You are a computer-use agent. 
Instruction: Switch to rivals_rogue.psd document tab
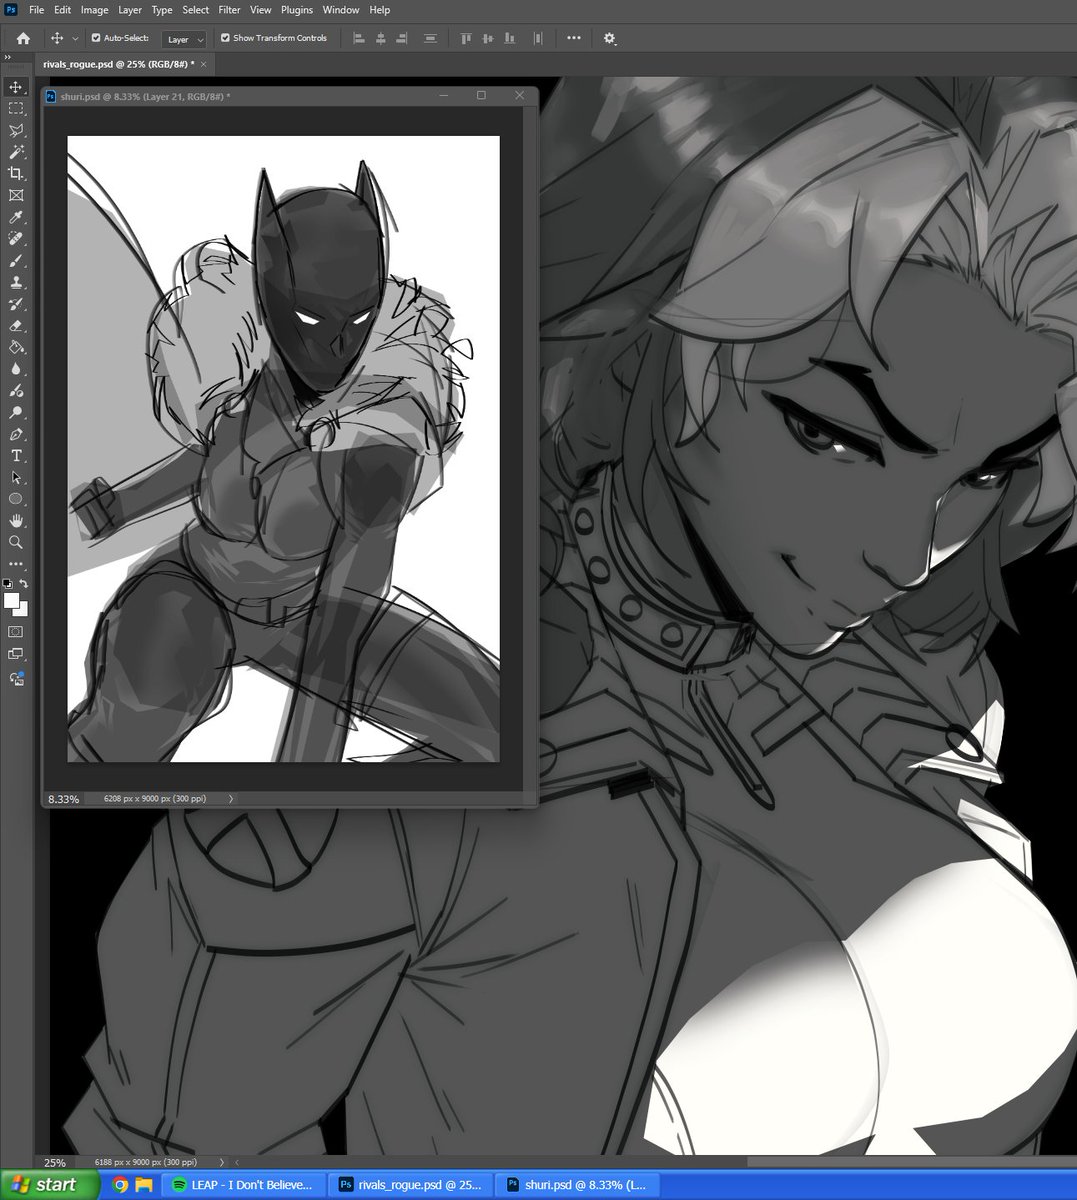coord(117,64)
